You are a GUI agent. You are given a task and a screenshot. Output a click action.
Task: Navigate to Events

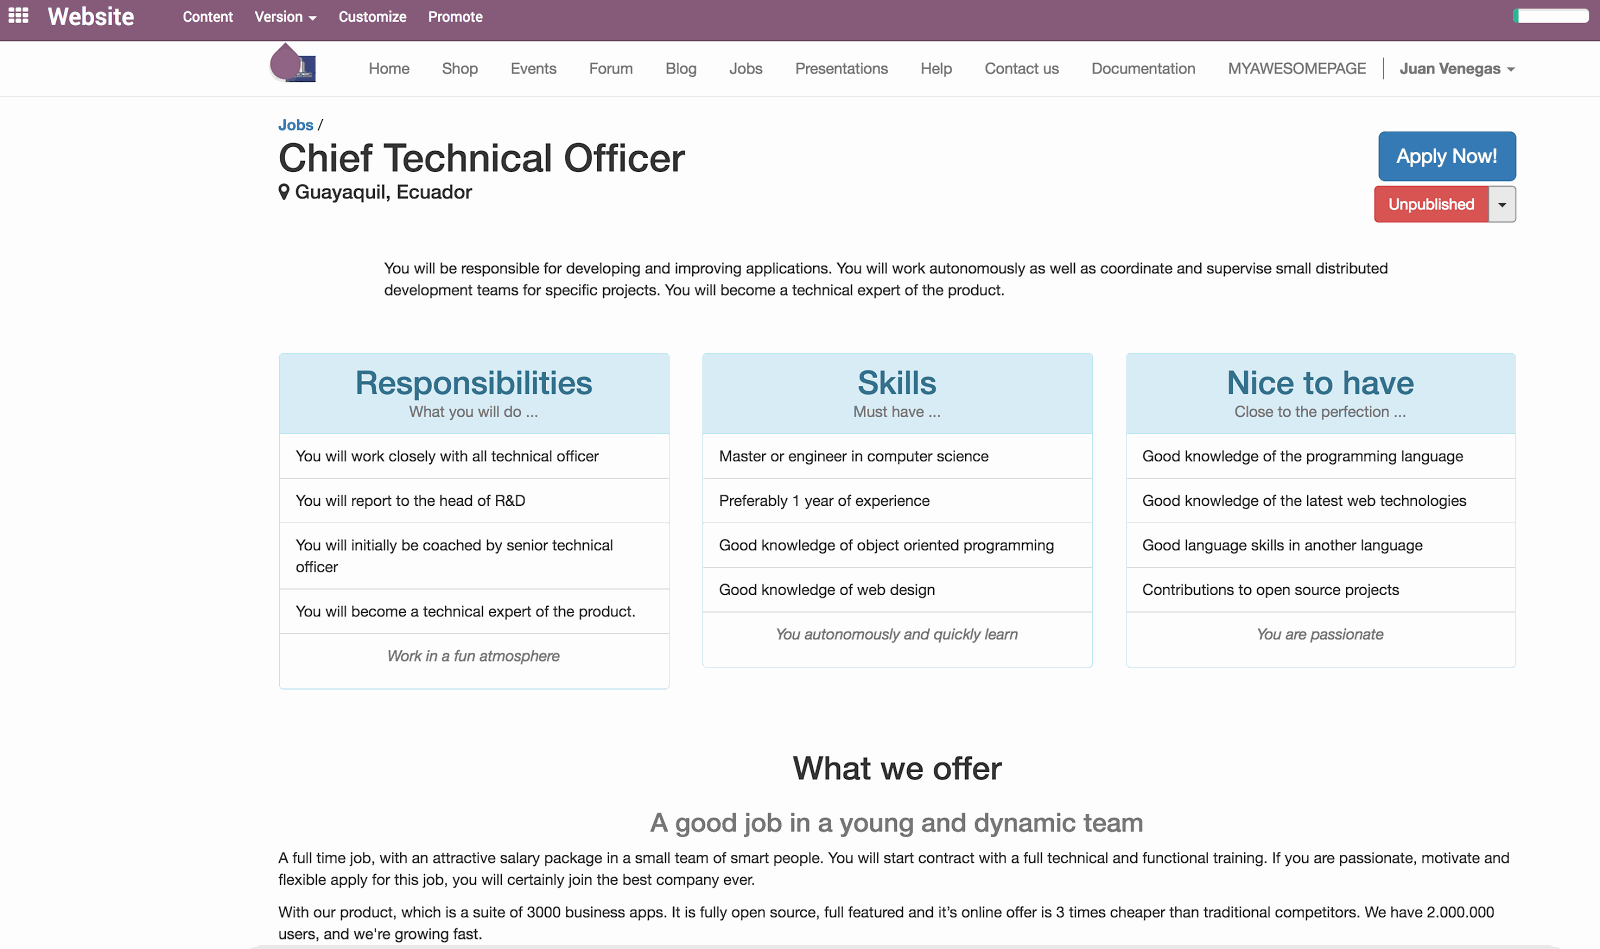533,69
